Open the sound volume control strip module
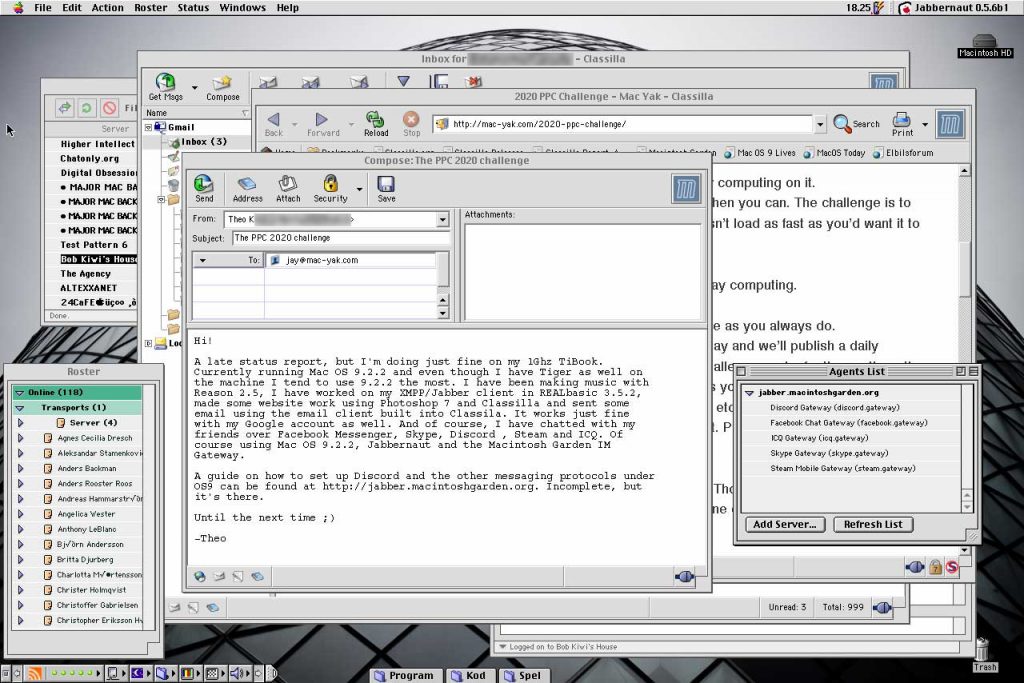This screenshot has height=683, width=1024. pyautogui.click(x=238, y=673)
